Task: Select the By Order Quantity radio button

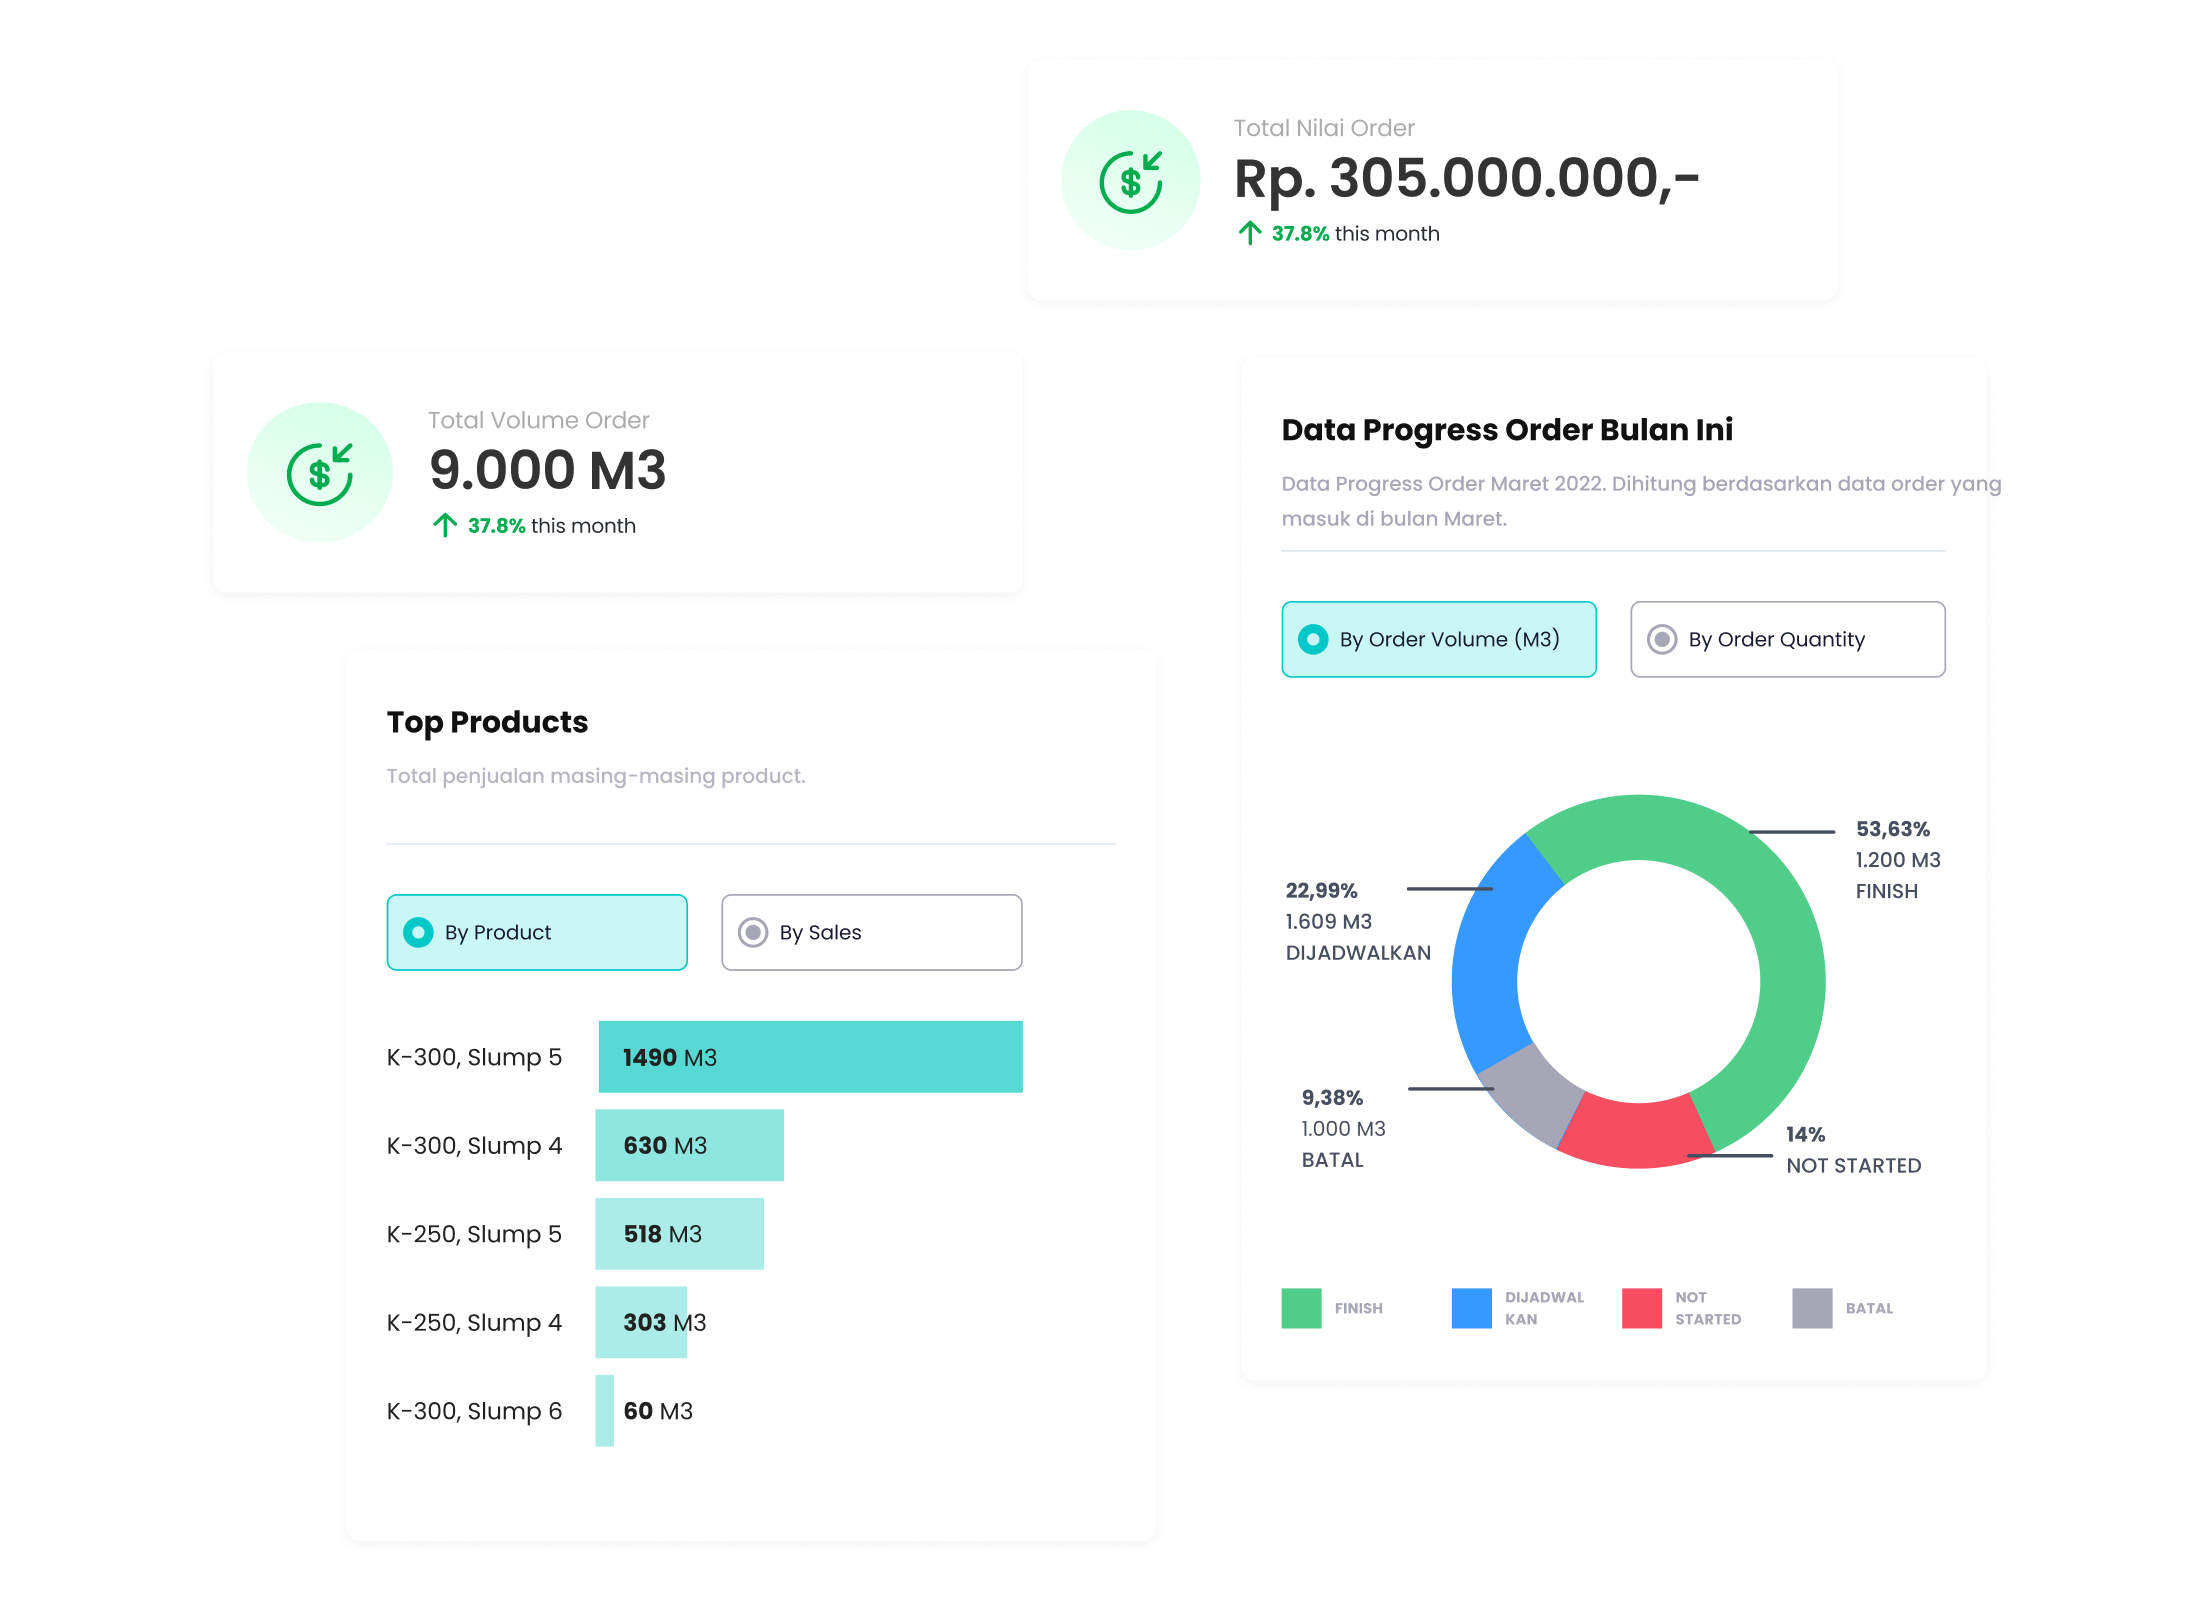Action: tap(1662, 639)
